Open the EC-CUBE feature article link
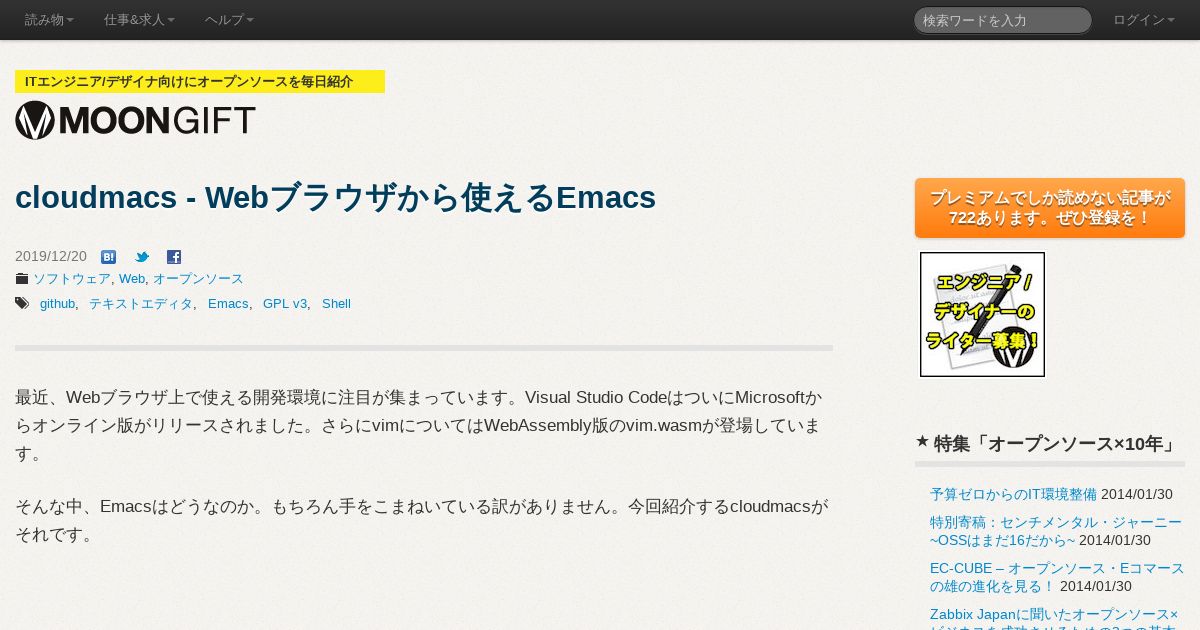This screenshot has height=630, width=1200. point(1057,577)
